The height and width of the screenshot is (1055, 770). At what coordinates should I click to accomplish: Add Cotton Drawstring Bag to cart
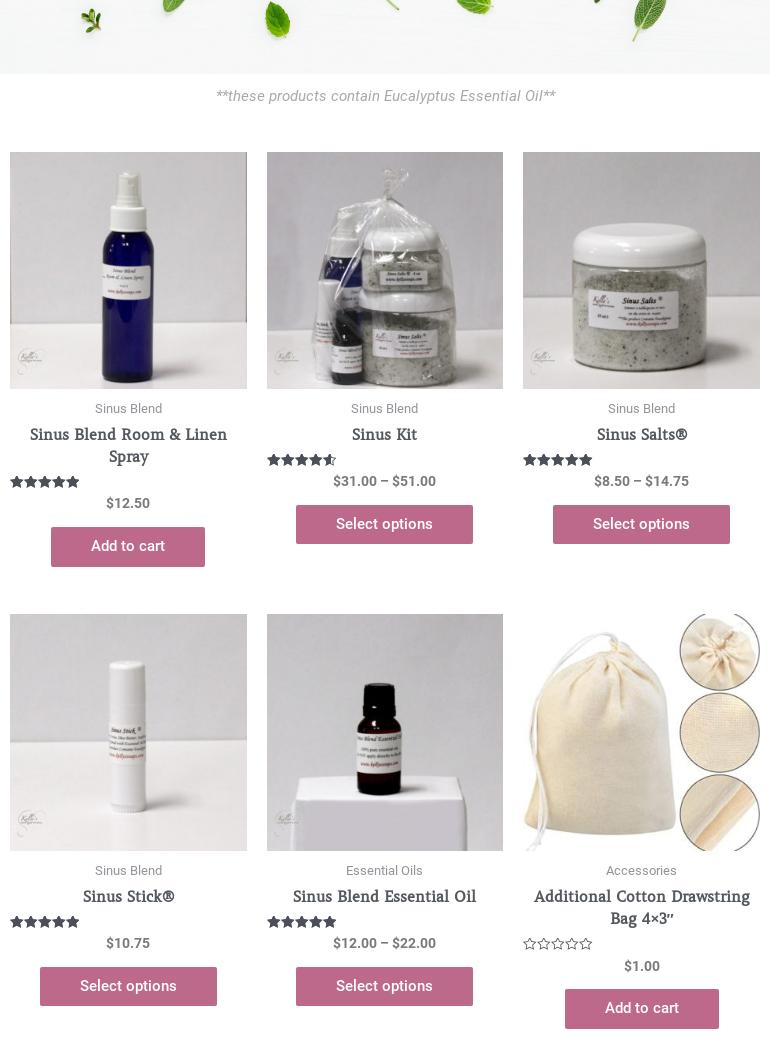641,1009
